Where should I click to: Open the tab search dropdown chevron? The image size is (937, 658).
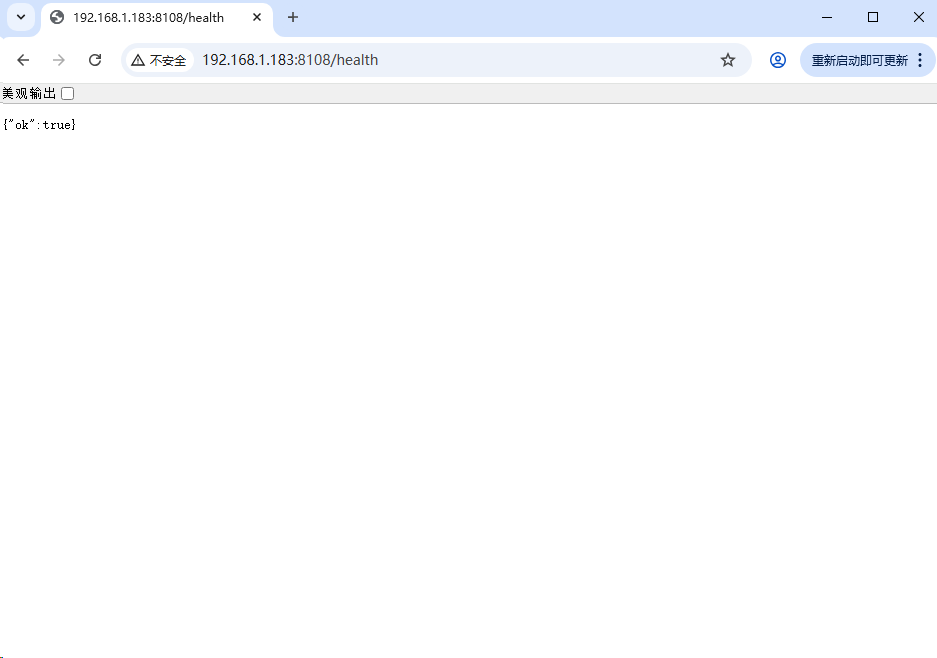click(20, 17)
